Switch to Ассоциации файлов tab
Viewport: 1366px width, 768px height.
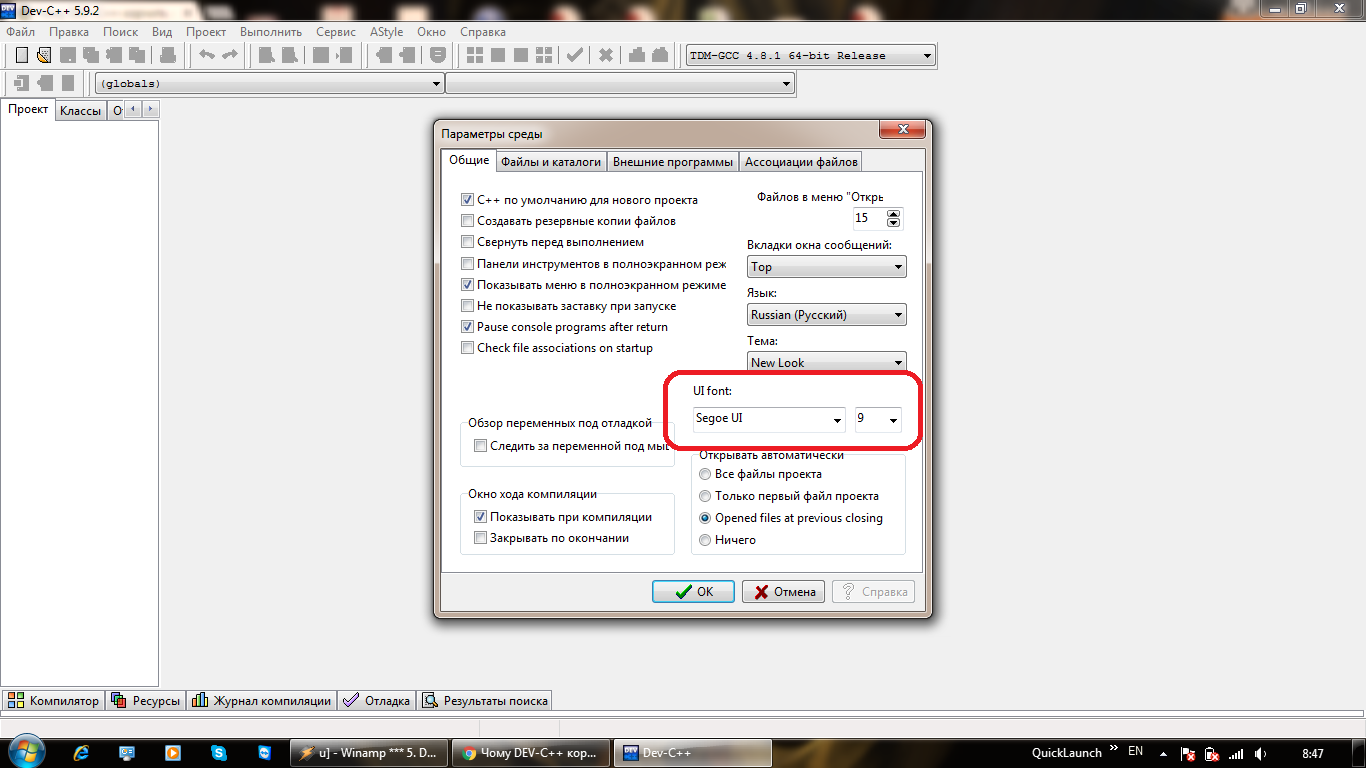(x=801, y=161)
